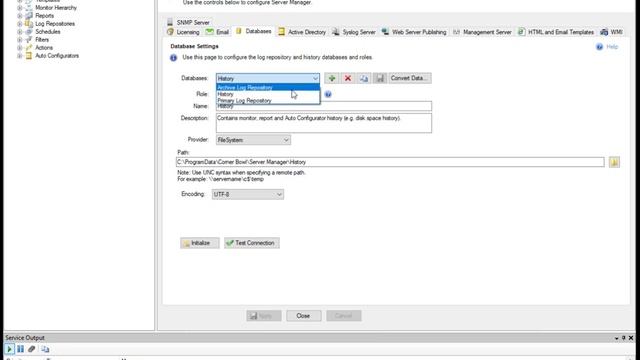640x360 pixels.
Task: Click the Reports tree icon
Action: 29,16
